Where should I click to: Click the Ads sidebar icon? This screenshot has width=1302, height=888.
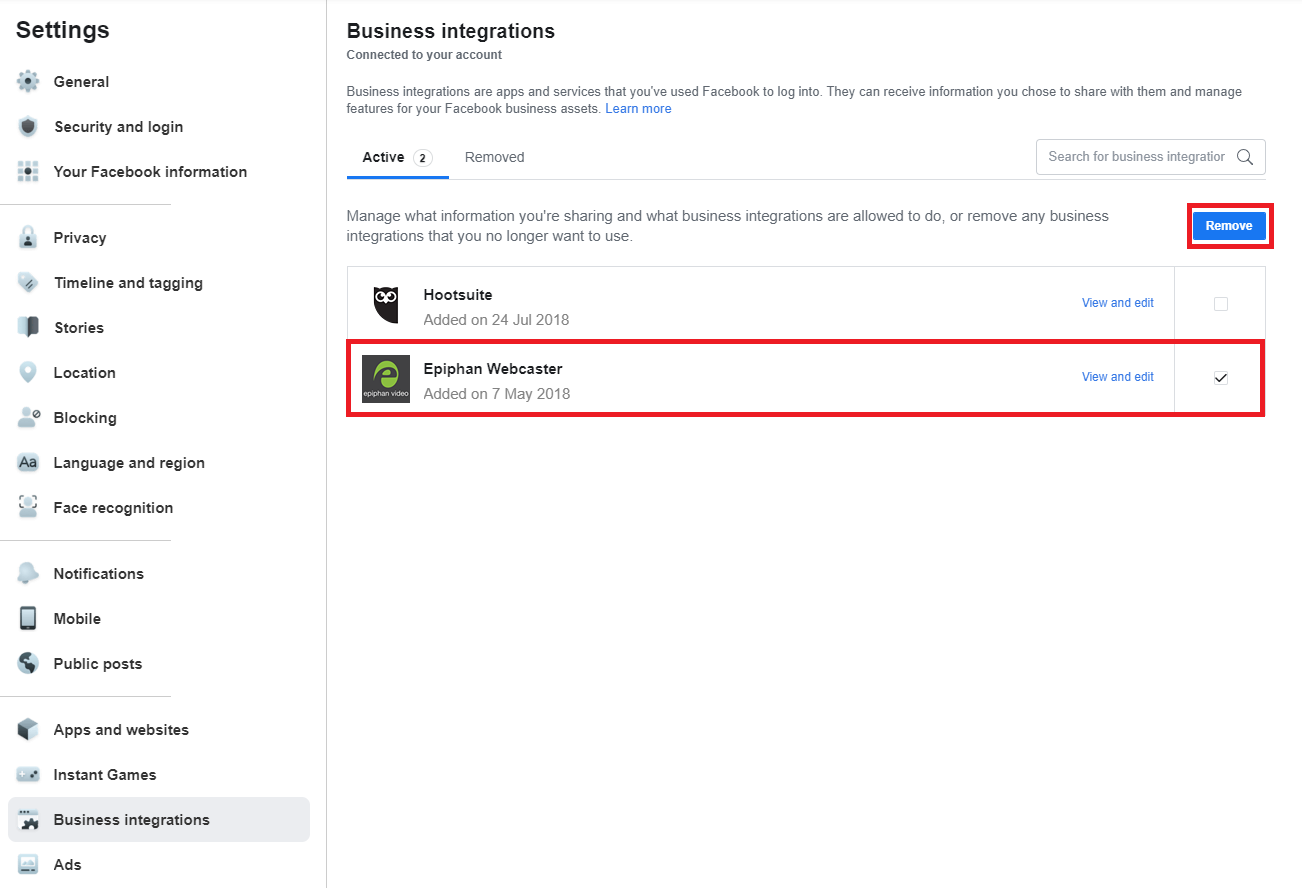coord(28,865)
